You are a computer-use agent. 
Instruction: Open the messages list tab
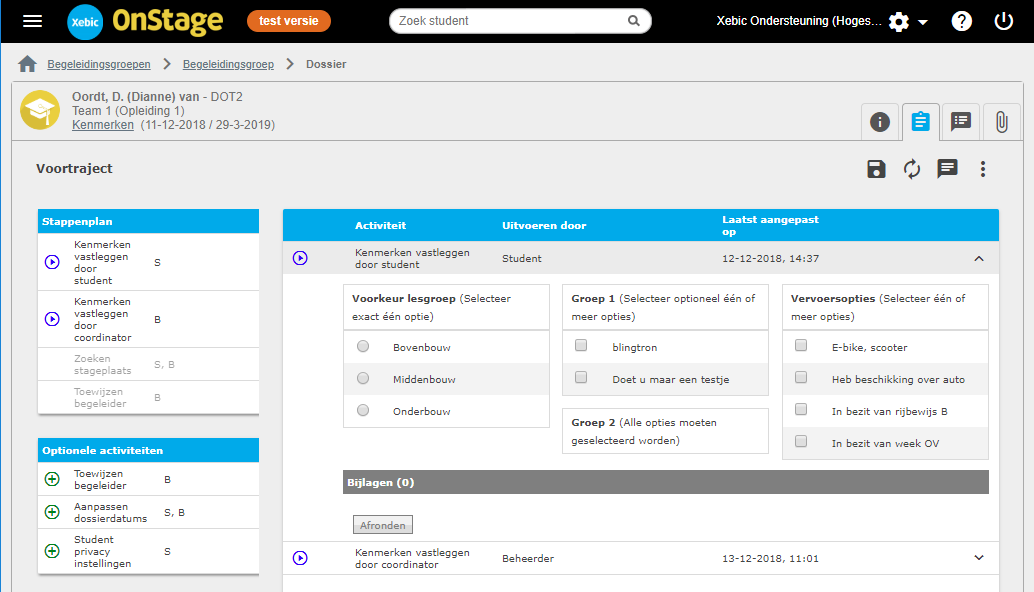(961, 122)
